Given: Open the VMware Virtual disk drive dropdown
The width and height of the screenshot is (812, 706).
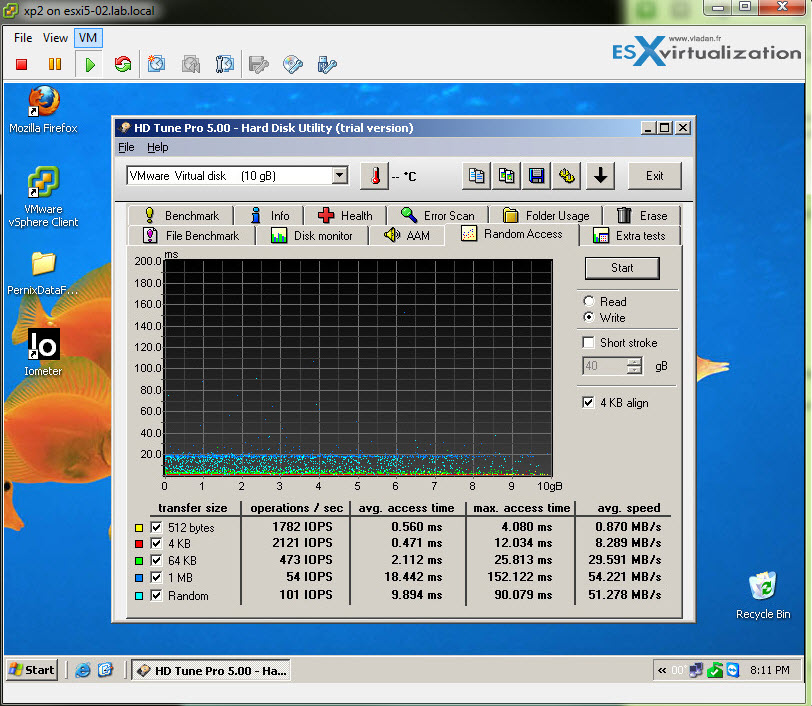Looking at the screenshot, I should (x=340, y=176).
